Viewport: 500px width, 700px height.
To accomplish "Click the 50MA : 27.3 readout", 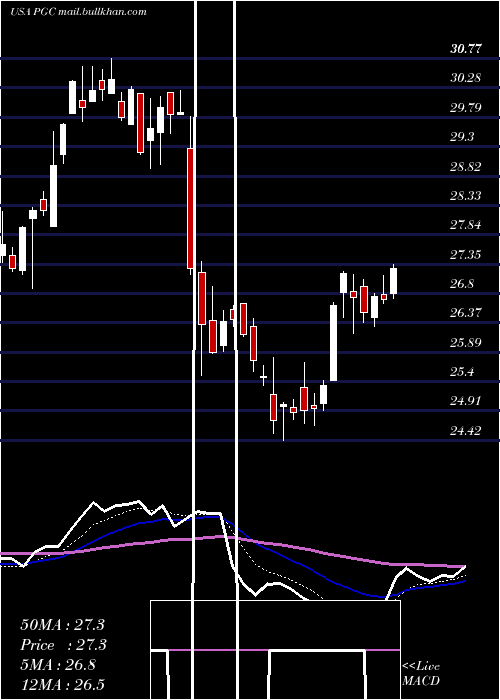I will pyautogui.click(x=62, y=625).
